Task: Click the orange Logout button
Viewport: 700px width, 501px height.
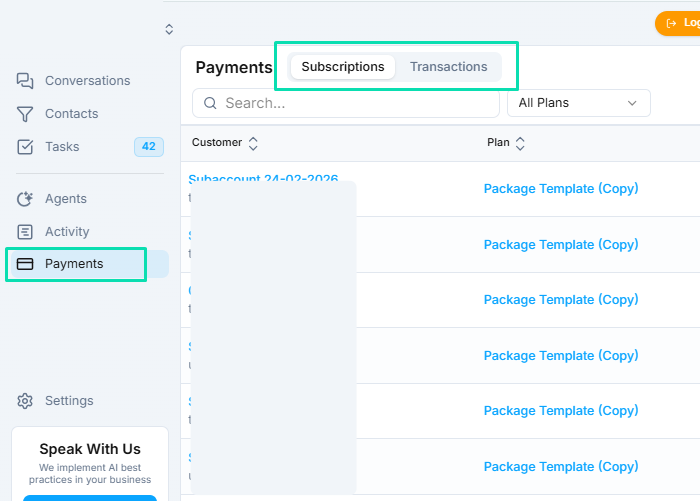Action: [x=678, y=23]
